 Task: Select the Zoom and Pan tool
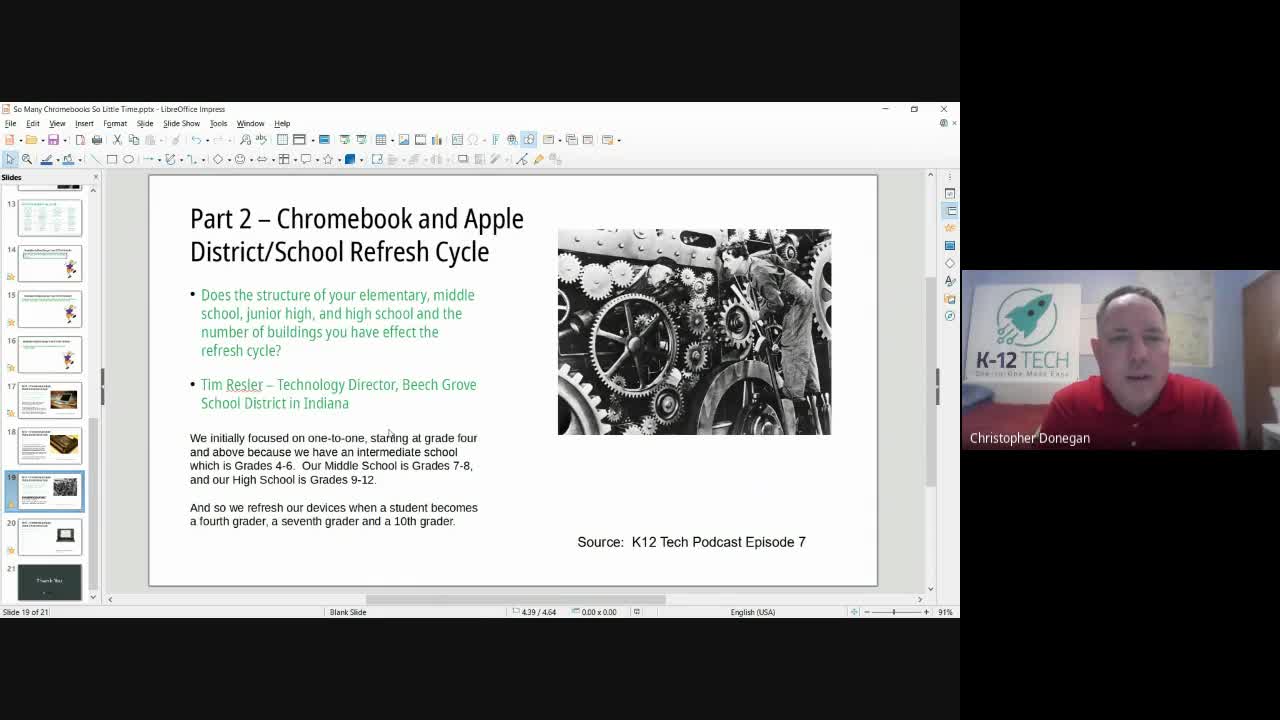pos(27,160)
